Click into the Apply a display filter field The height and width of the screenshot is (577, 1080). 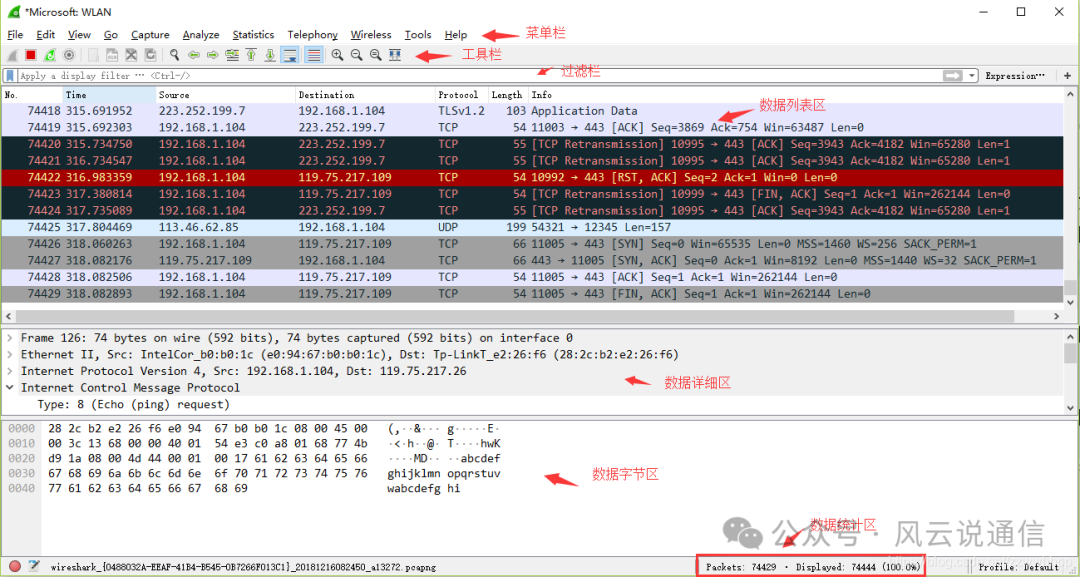(x=479, y=76)
